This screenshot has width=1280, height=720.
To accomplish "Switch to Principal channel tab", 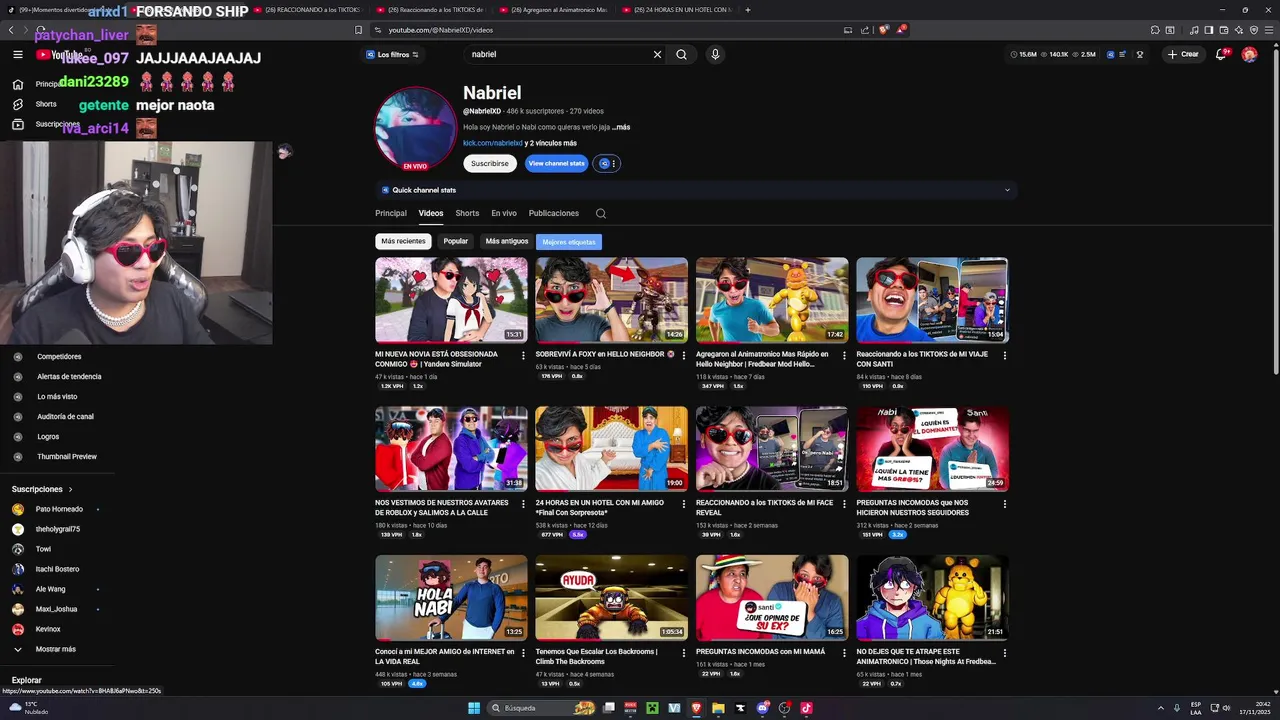I will 391,213.
